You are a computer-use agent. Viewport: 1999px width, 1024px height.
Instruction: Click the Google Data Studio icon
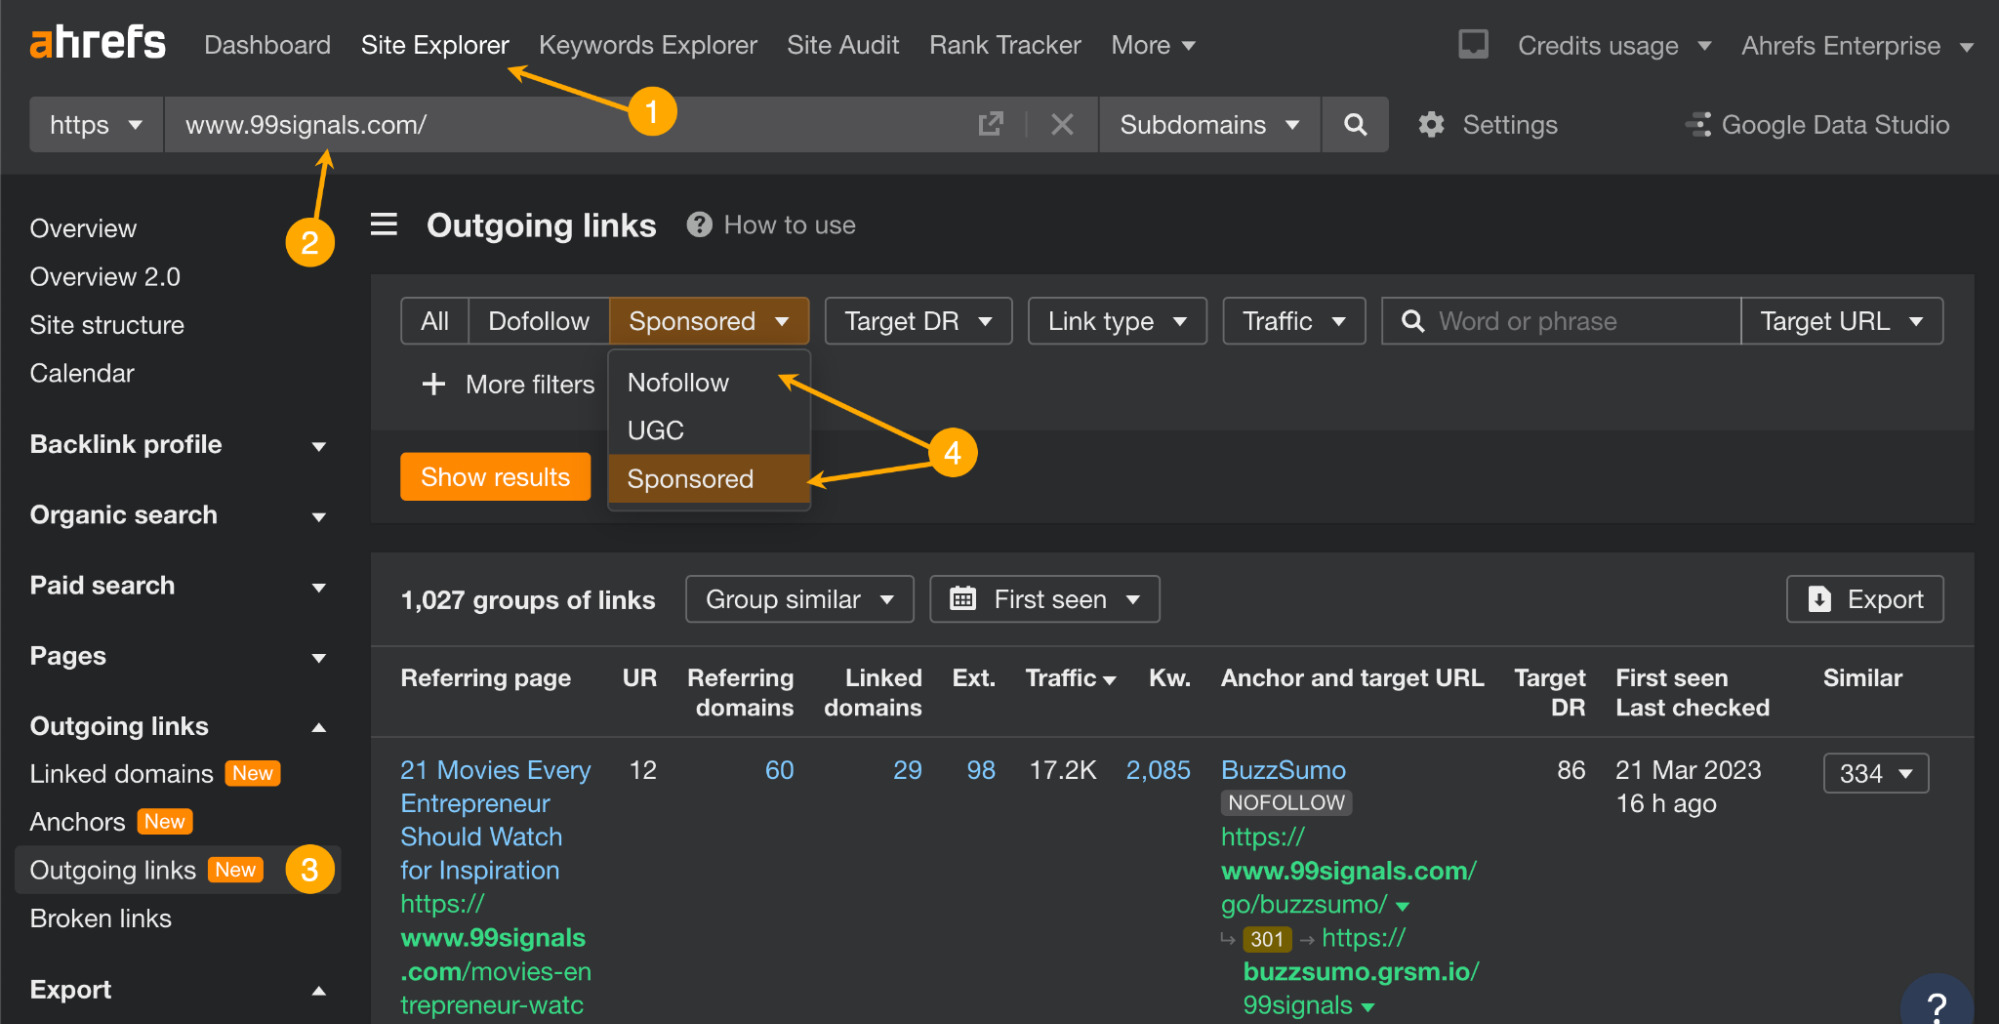click(x=1697, y=124)
